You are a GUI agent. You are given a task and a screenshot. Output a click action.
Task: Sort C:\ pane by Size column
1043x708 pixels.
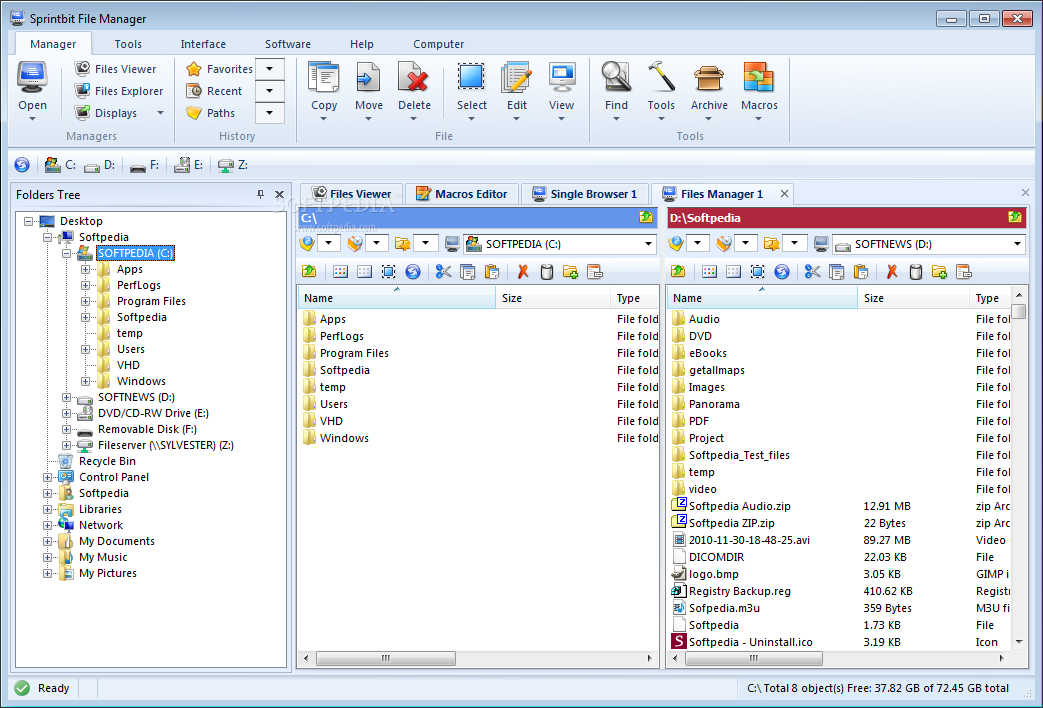point(553,298)
